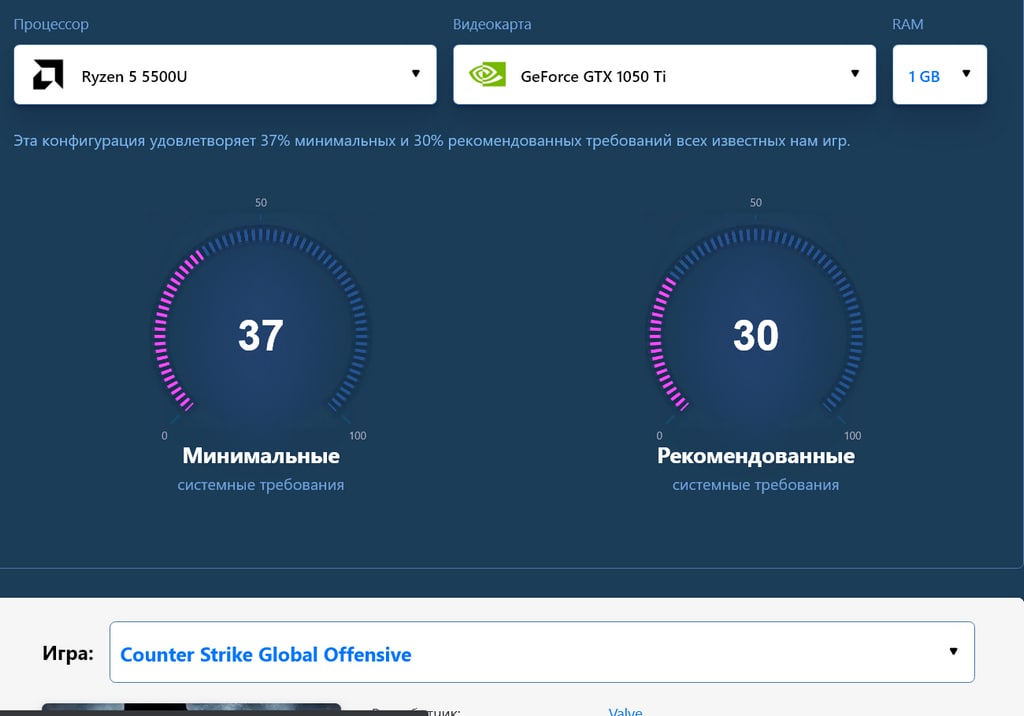Click системные требования under Рекомендованные
This screenshot has width=1024, height=716.
pos(756,485)
